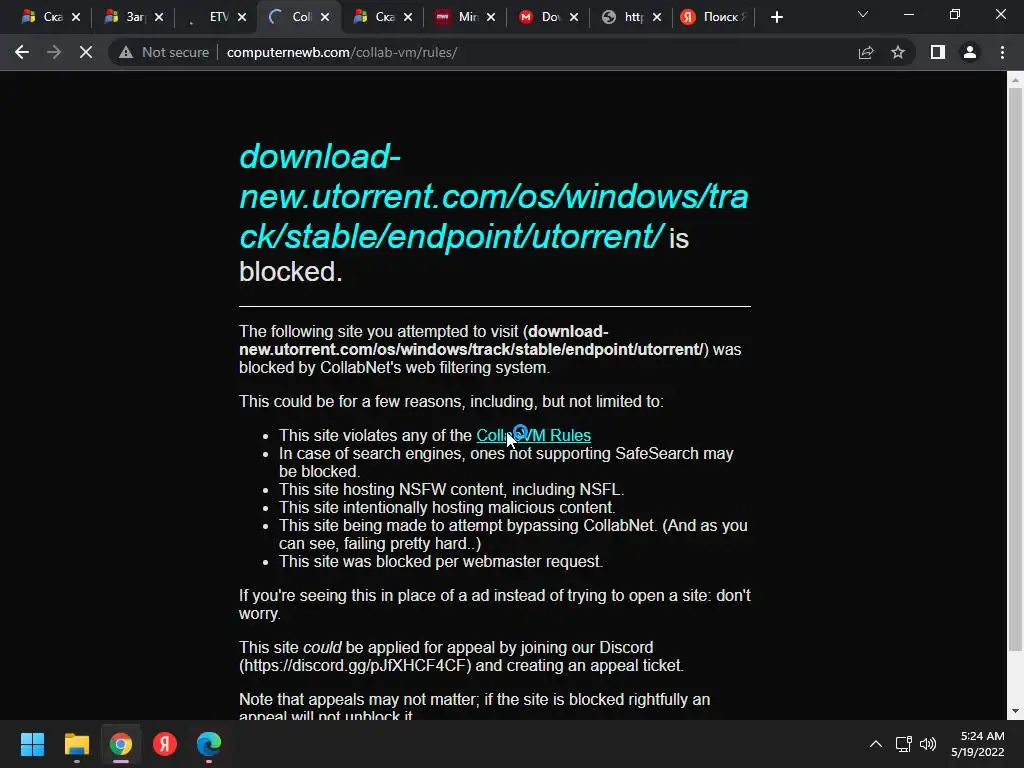Click the blocked utorrent URL heading

tap(493, 197)
